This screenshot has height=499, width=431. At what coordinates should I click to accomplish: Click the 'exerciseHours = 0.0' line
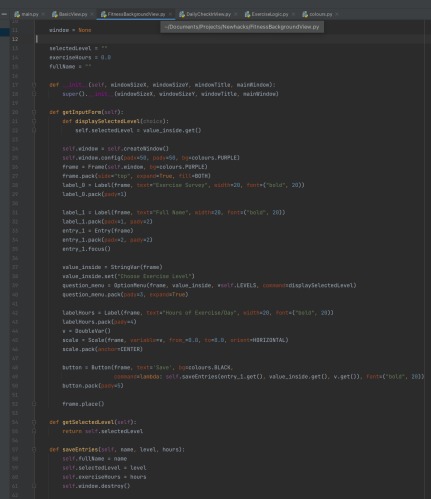tap(80, 57)
